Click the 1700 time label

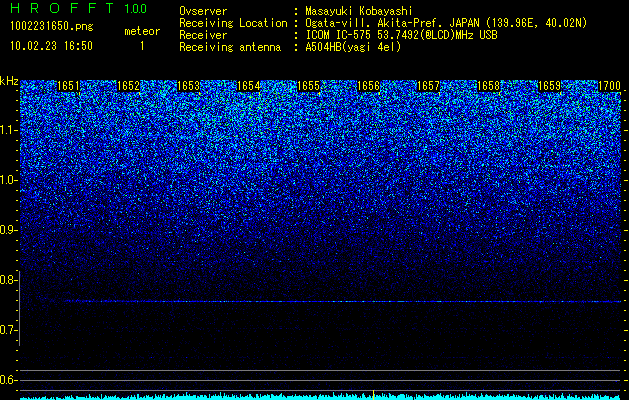click(609, 86)
